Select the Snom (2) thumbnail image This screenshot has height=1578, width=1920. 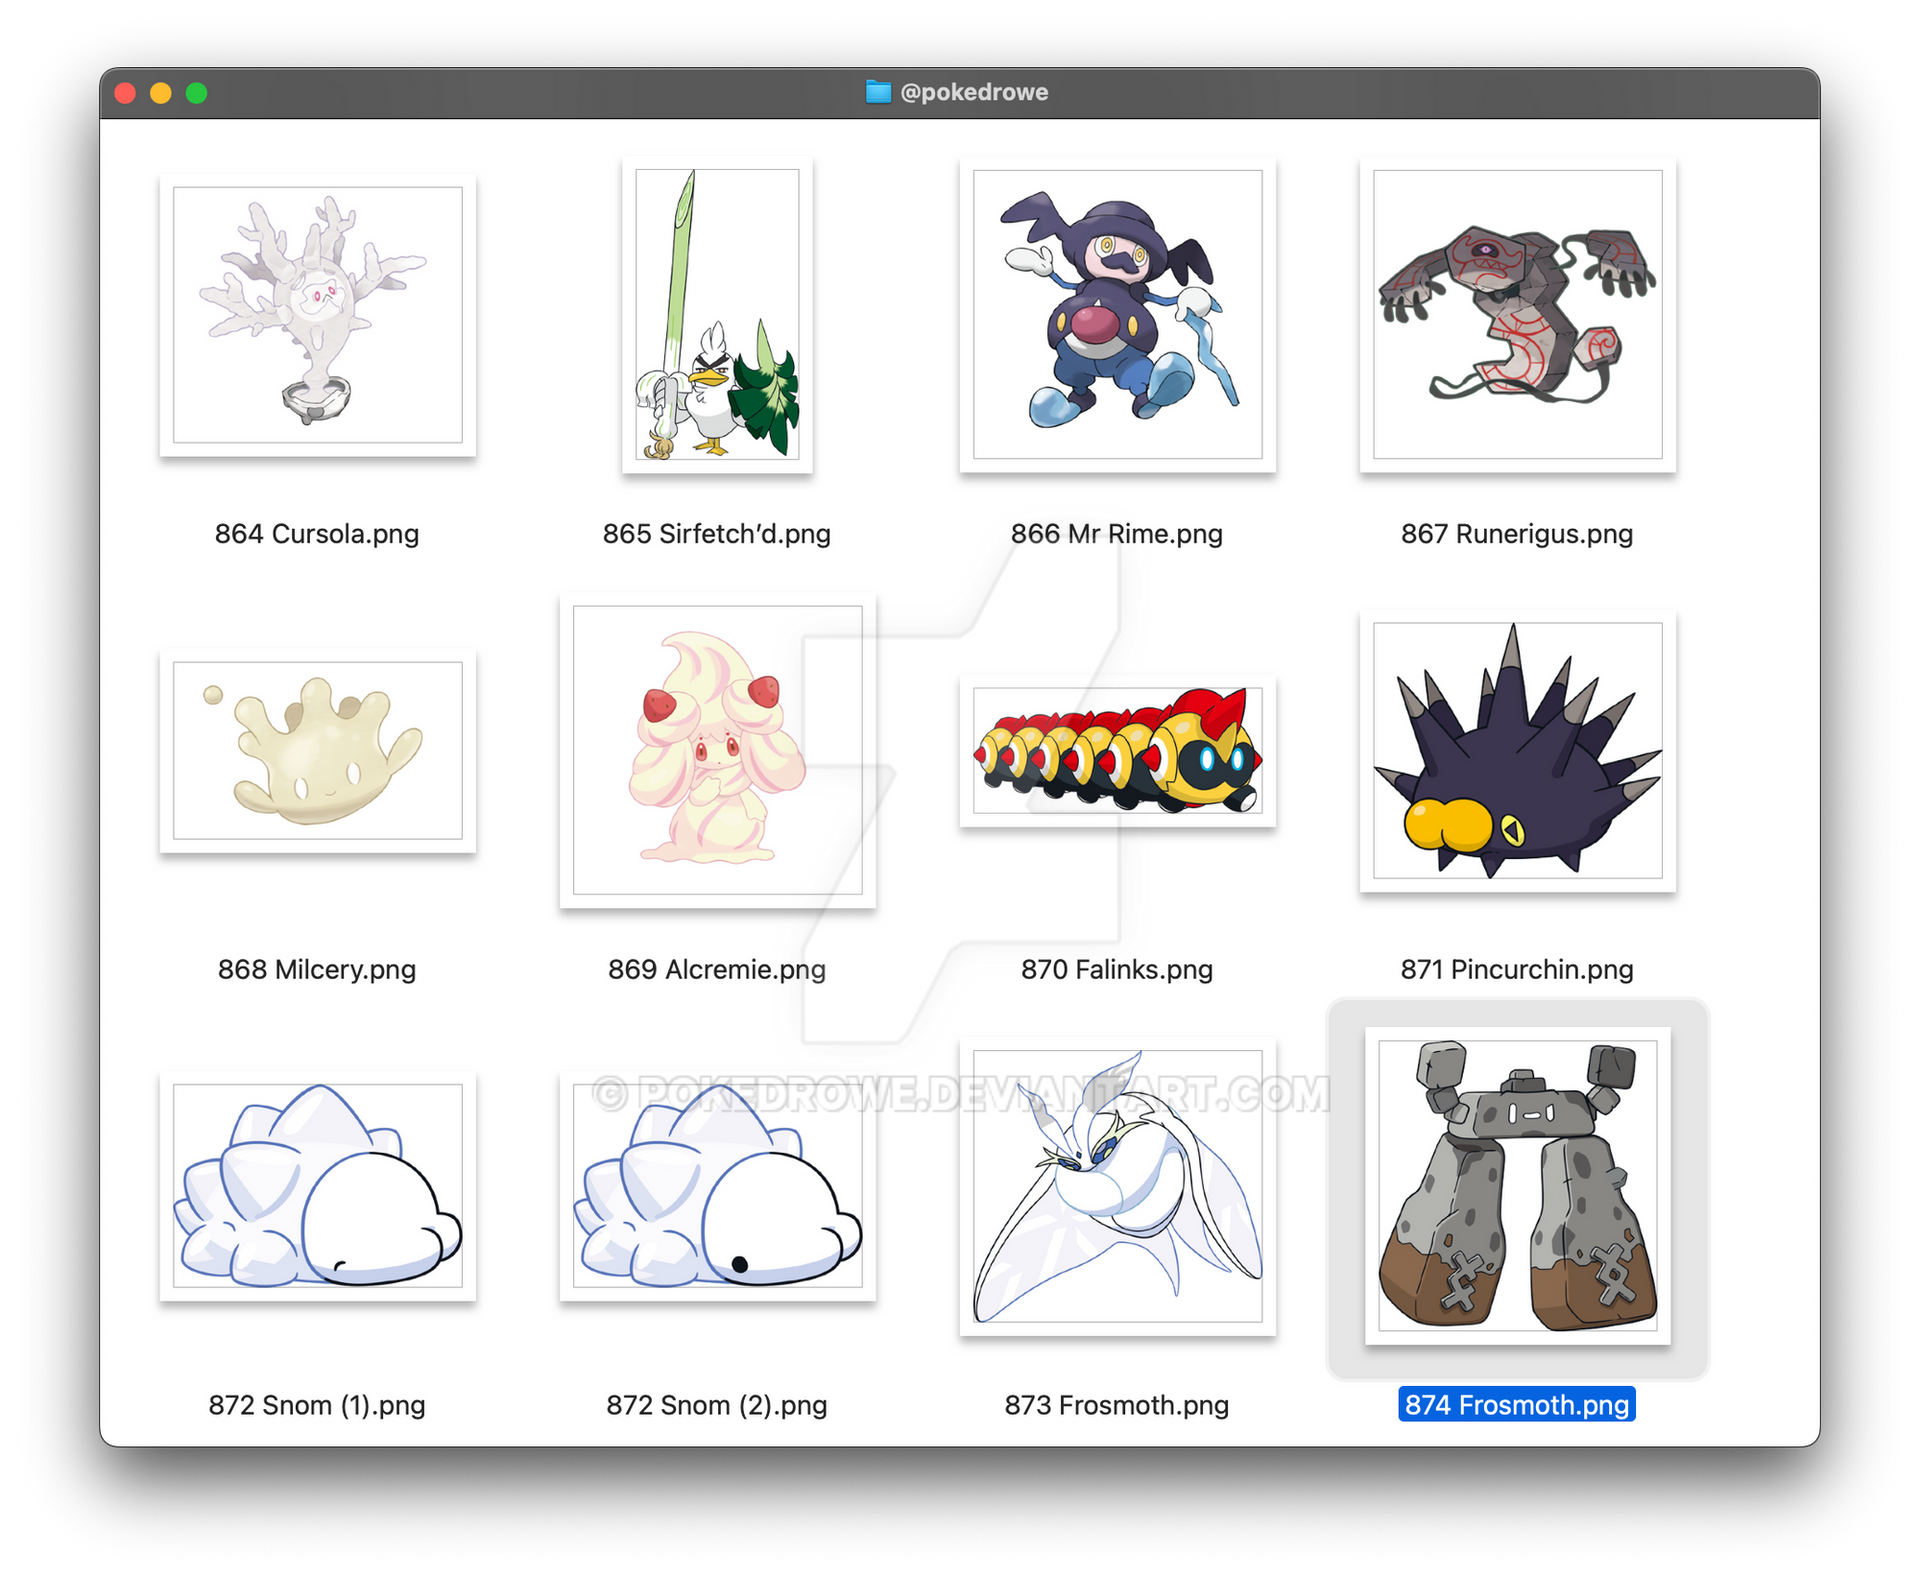717,1185
